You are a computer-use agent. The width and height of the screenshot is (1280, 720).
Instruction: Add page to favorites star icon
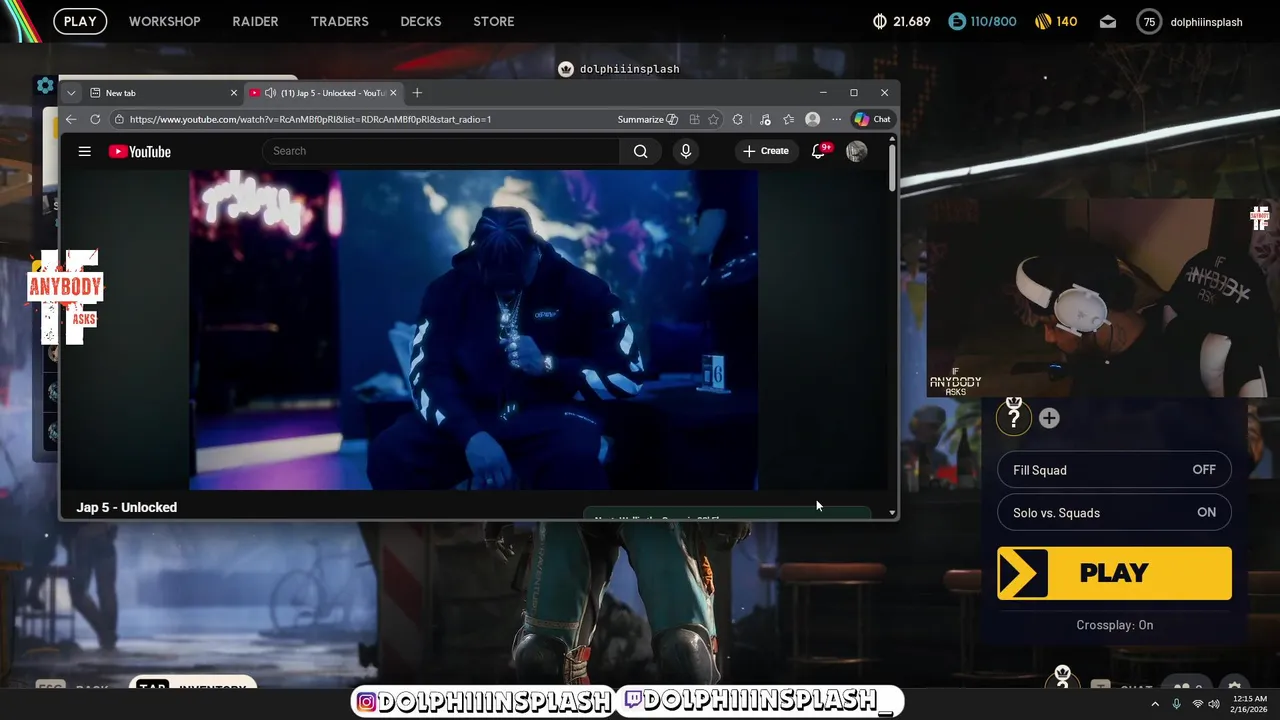[x=713, y=119]
